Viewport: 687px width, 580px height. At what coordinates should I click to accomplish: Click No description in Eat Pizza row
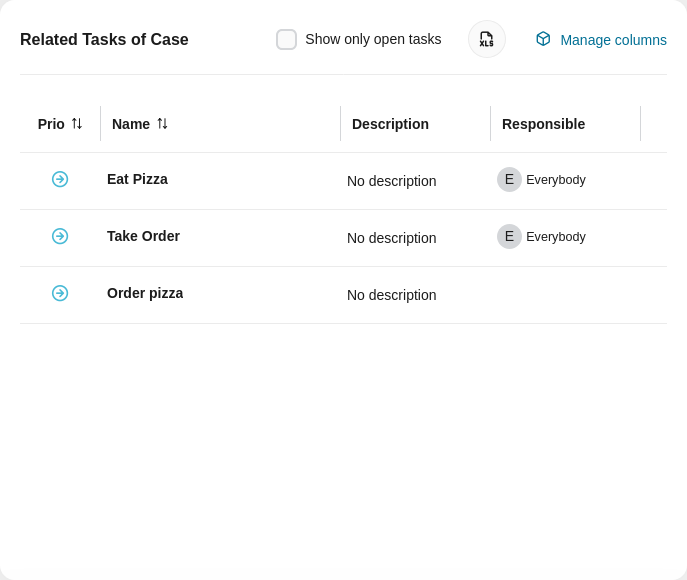(x=392, y=181)
